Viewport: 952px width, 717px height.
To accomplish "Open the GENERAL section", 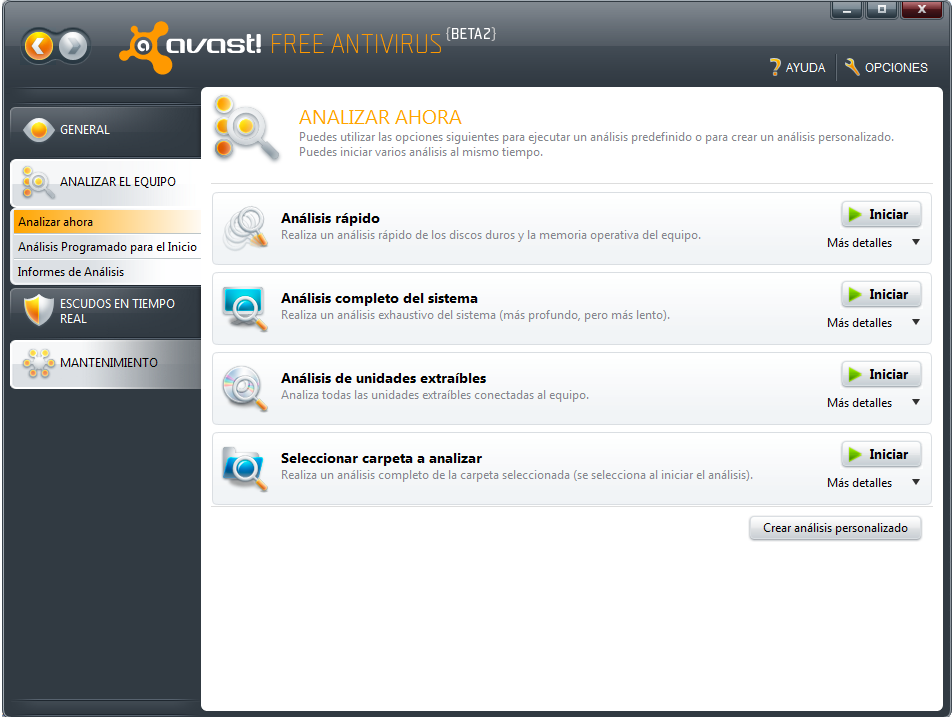I will pyautogui.click(x=106, y=130).
